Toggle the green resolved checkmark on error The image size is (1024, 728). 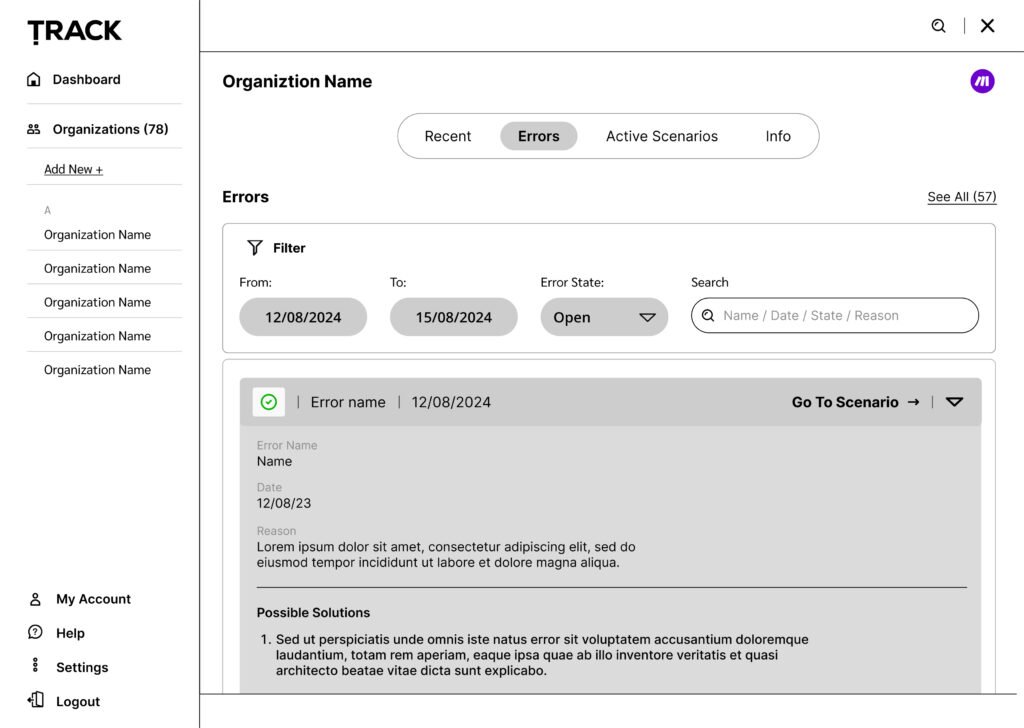tap(269, 402)
